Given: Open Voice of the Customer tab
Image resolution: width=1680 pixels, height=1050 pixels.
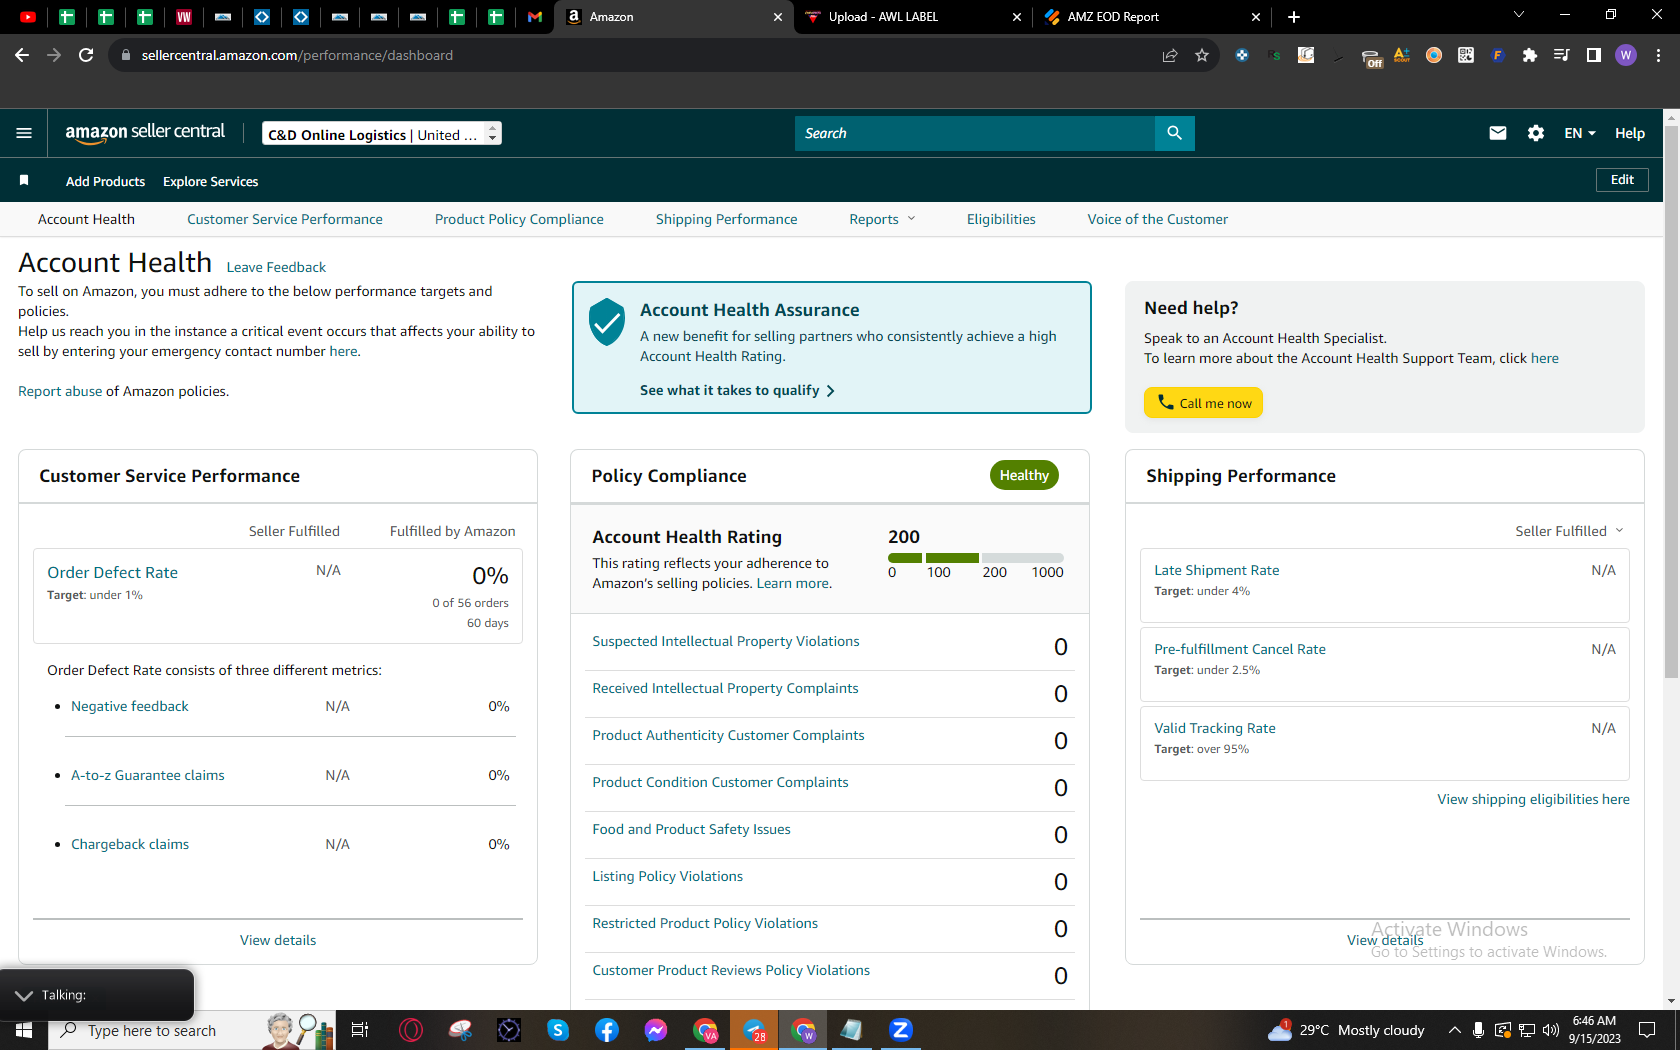Looking at the screenshot, I should [x=1158, y=219].
